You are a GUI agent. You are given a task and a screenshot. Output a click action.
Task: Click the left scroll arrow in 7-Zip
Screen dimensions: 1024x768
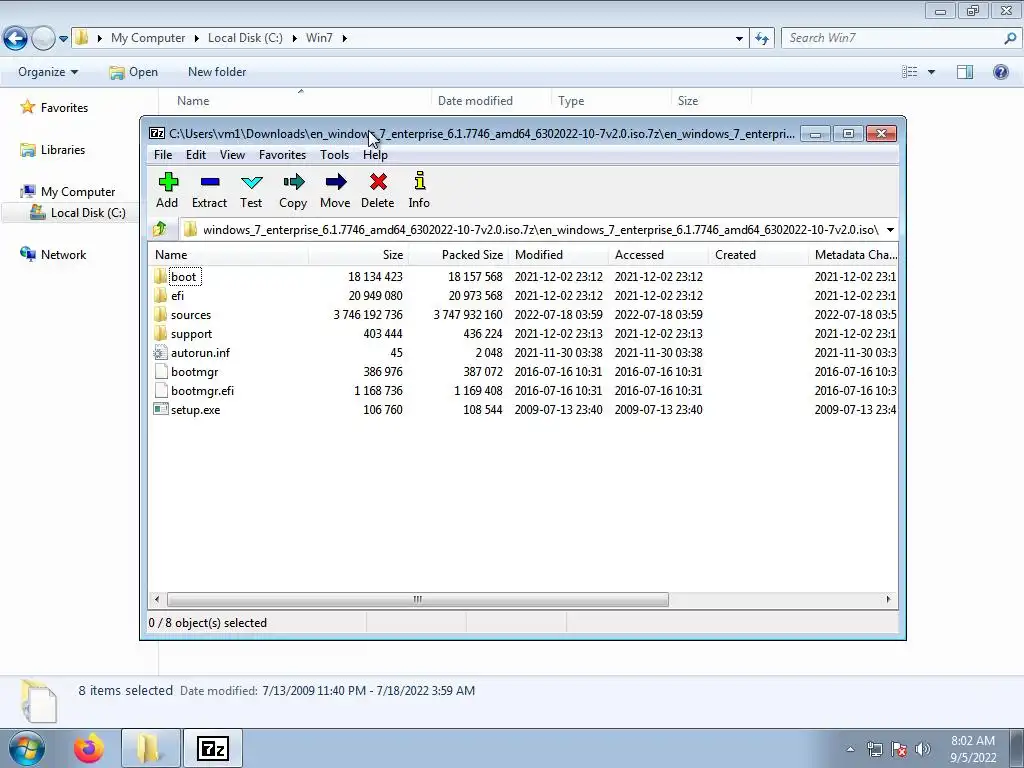pyautogui.click(x=156, y=599)
